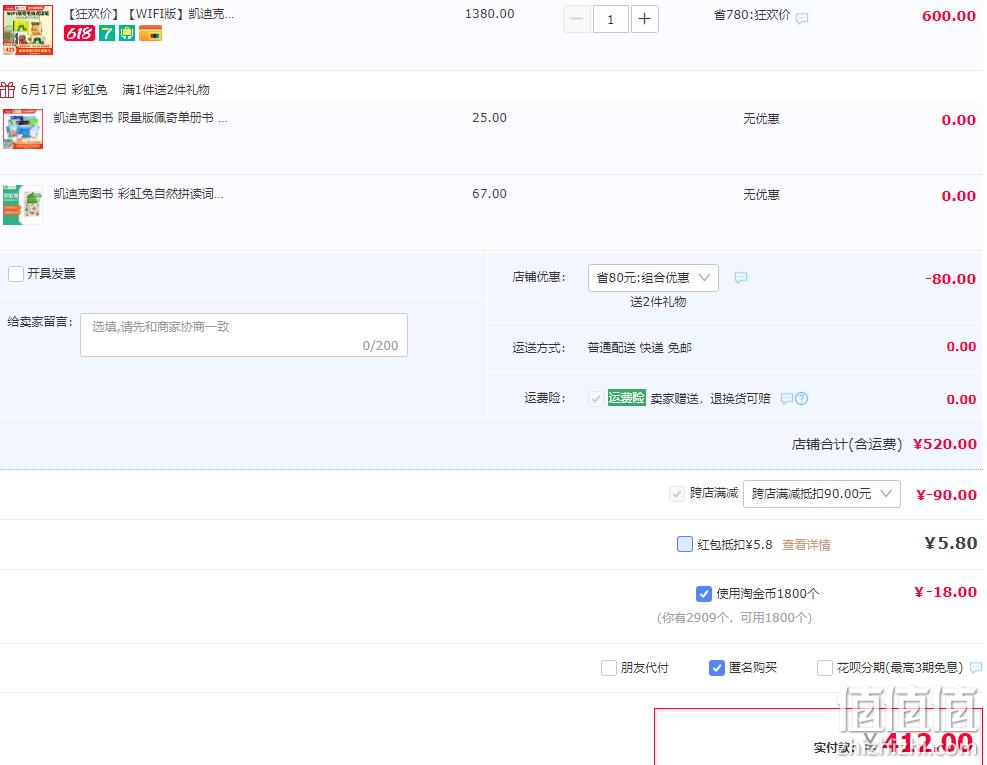Click the 店铺合计(含运费) label
The width and height of the screenshot is (987, 765).
point(847,445)
